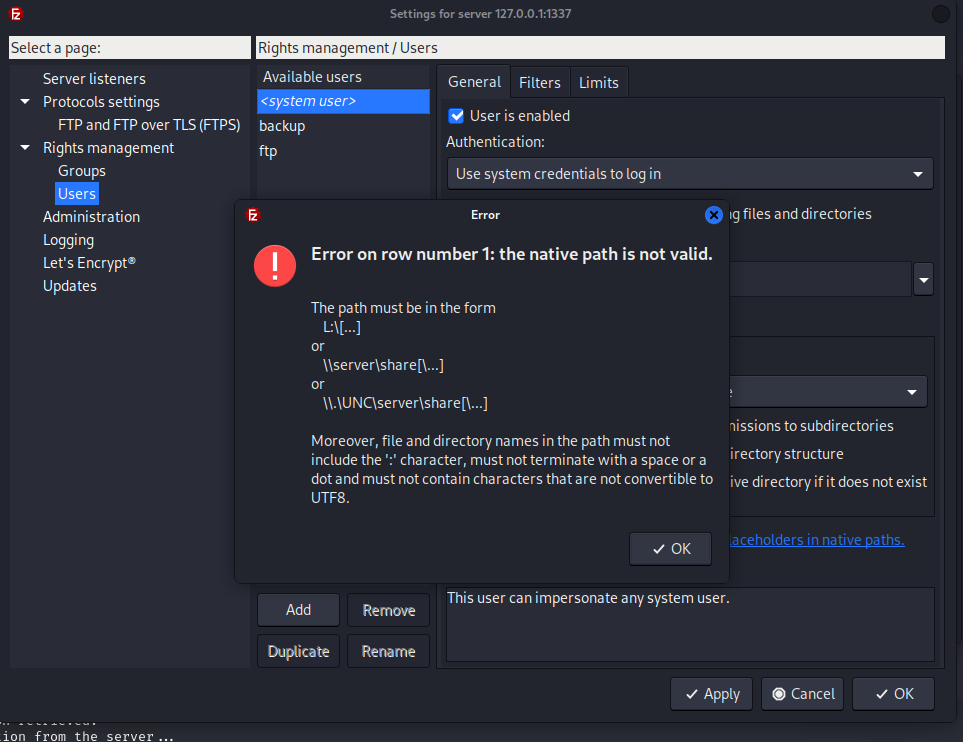Collapse the Rights management tree node
This screenshot has height=742, width=963.
(x=25, y=148)
